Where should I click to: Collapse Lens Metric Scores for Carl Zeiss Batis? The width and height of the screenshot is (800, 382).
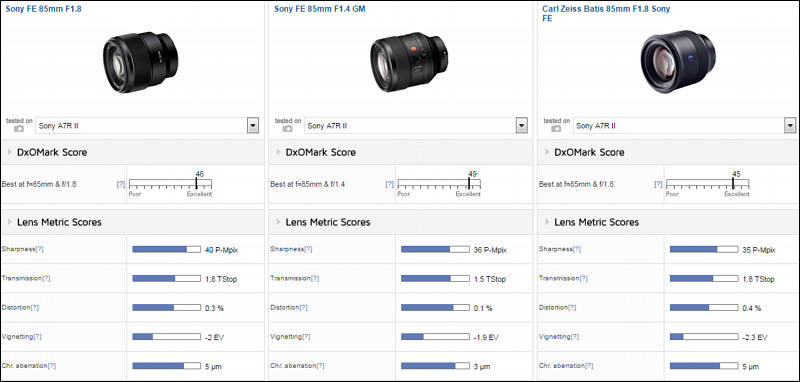click(x=548, y=222)
